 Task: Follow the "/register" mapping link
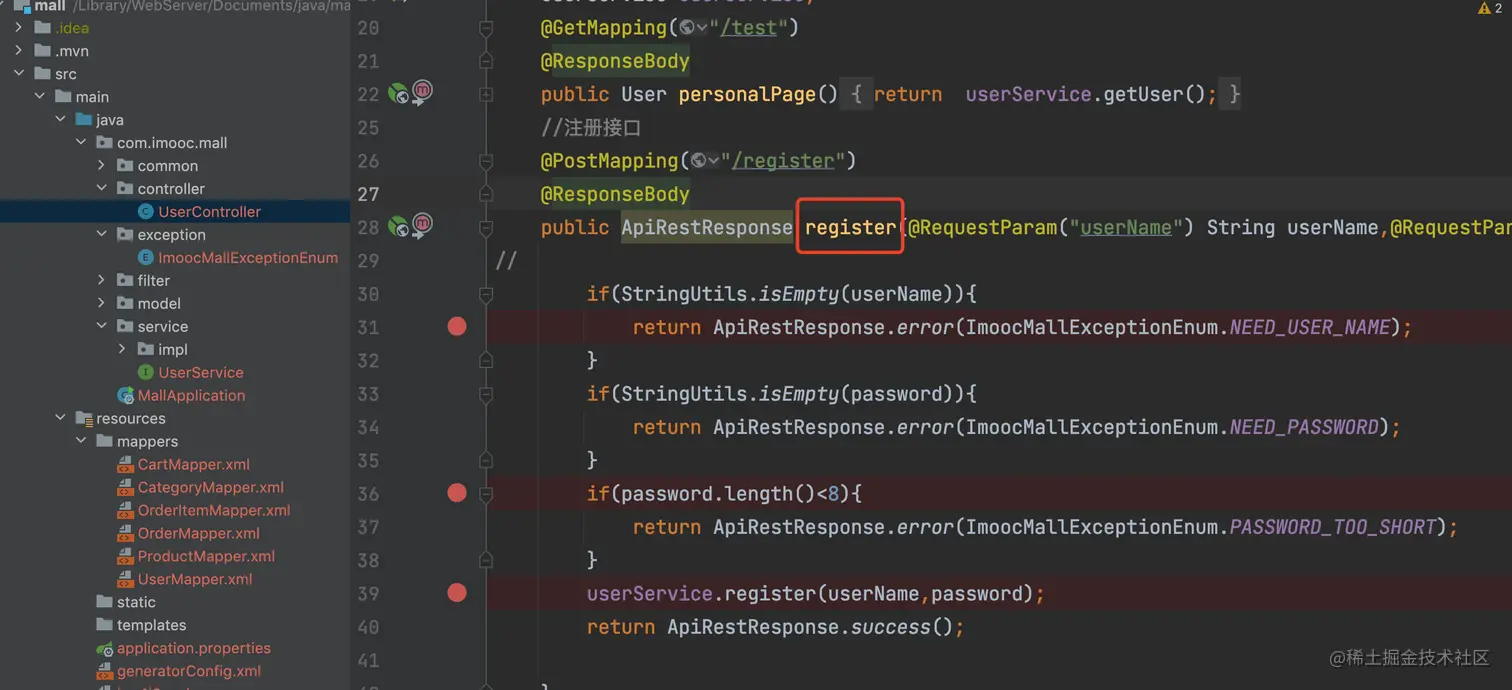[x=783, y=161]
